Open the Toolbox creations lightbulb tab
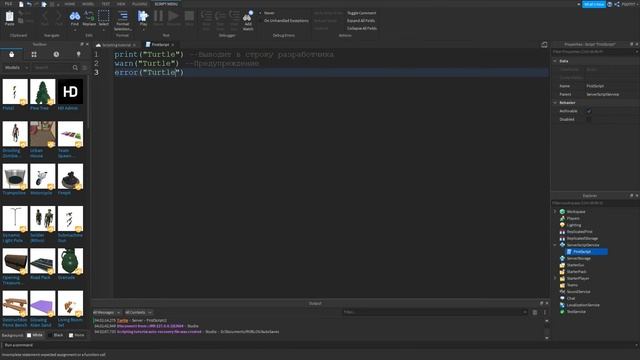This screenshot has height=360, width=640. tap(78, 54)
